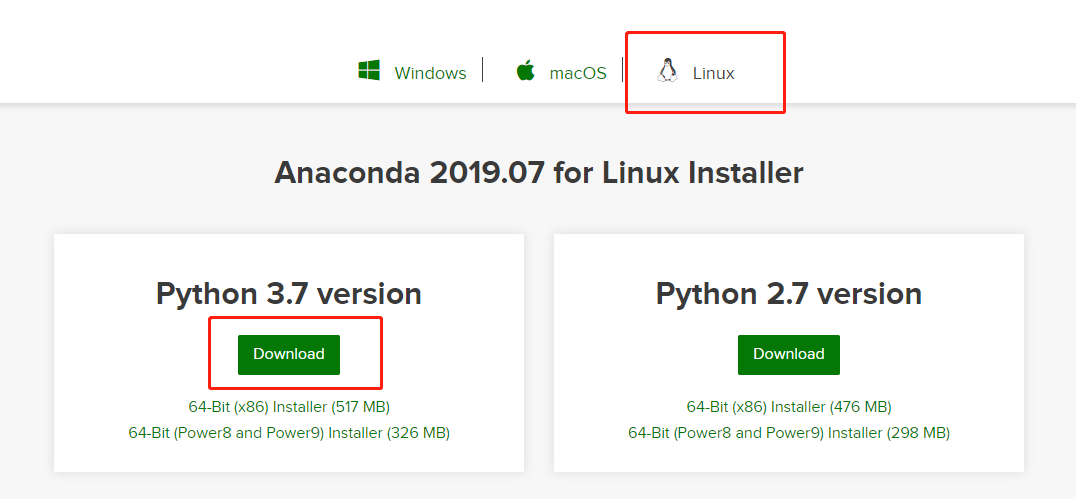This screenshot has height=499, width=1076.
Task: Click the Anaconda 2019.07 for Linux Installer heading
Action: (539, 173)
